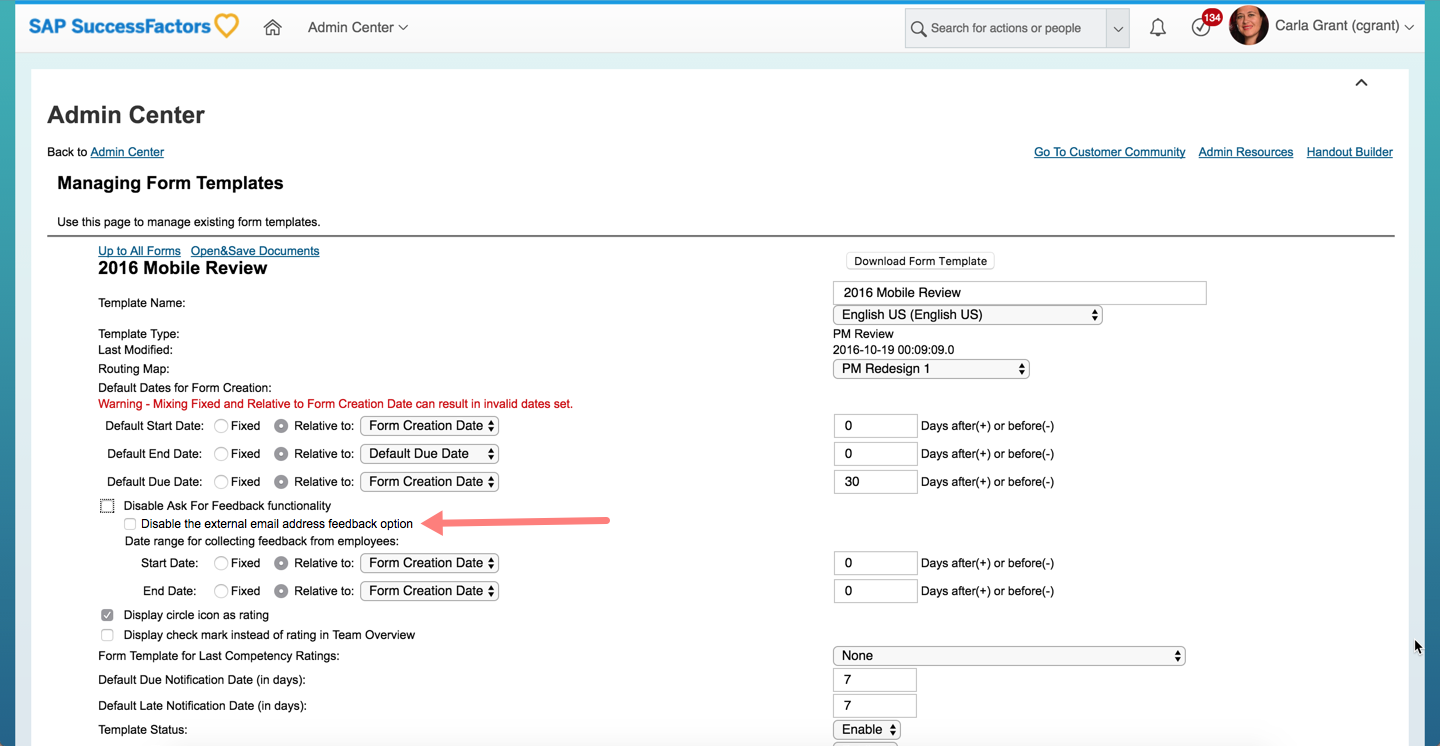Select Relative to for Default End Date
Image resolution: width=1440 pixels, height=746 pixels.
[281, 454]
